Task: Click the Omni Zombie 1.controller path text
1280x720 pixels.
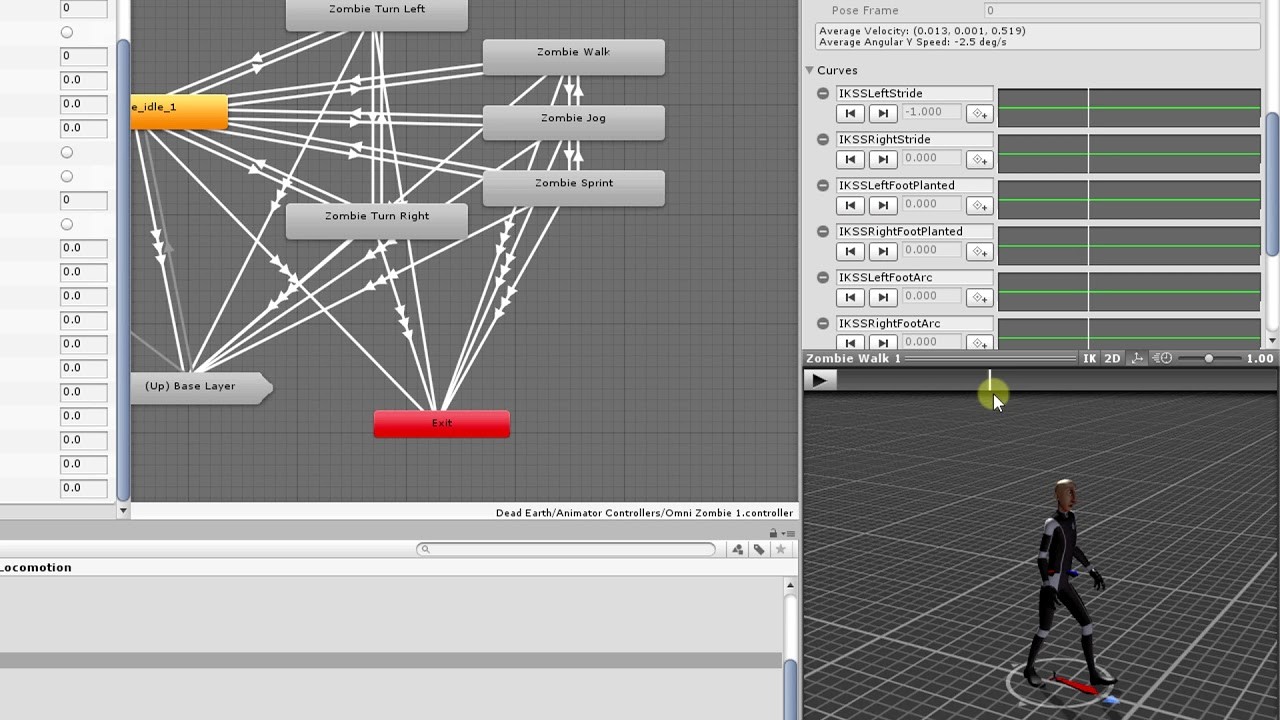Action: [x=644, y=513]
